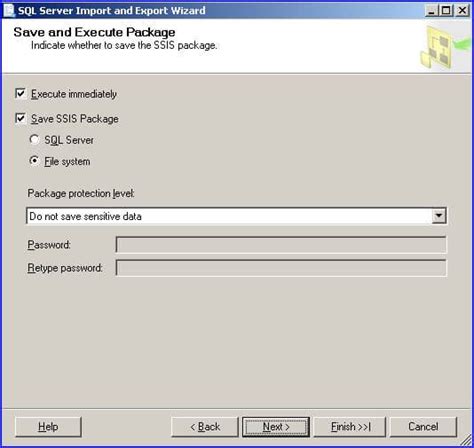Click the resize grip in window corner
Image resolution: width=474 pixels, height=448 pixels.
466,440
